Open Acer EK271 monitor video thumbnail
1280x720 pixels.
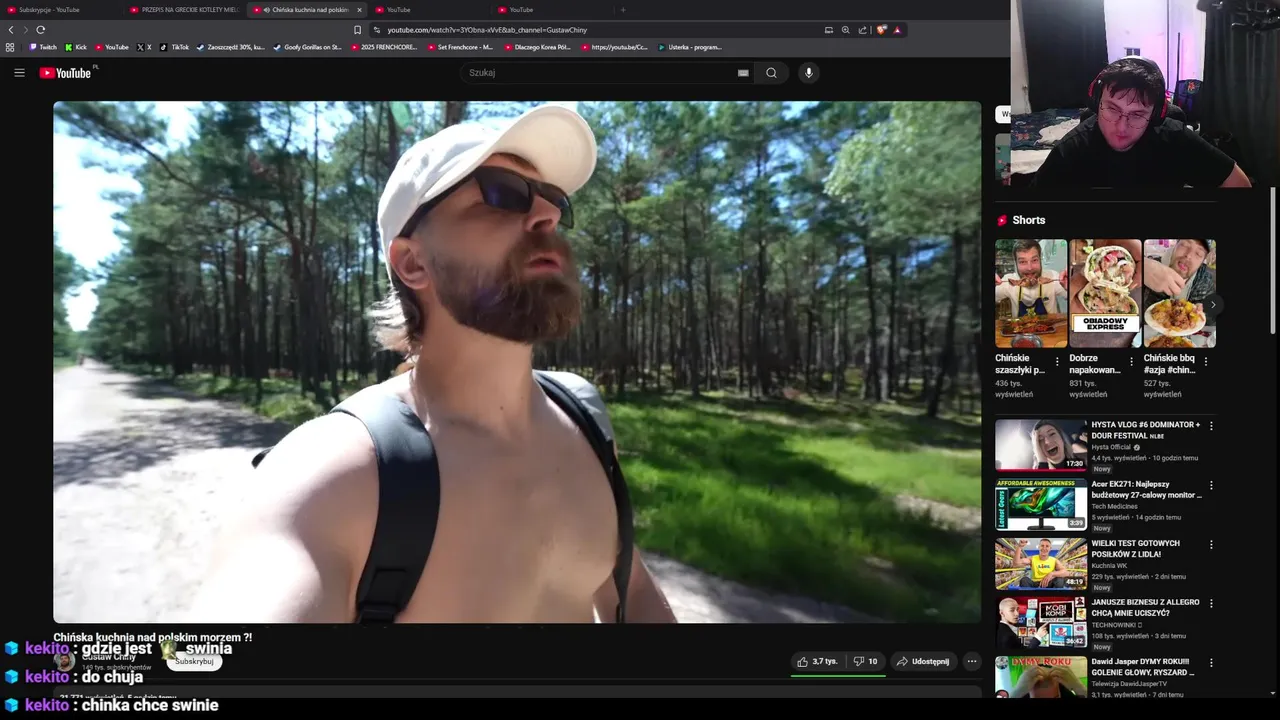1041,504
